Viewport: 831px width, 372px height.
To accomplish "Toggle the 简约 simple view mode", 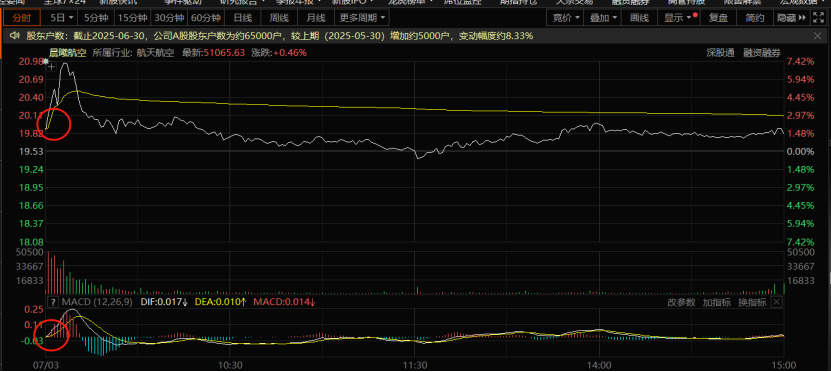I will (755, 17).
